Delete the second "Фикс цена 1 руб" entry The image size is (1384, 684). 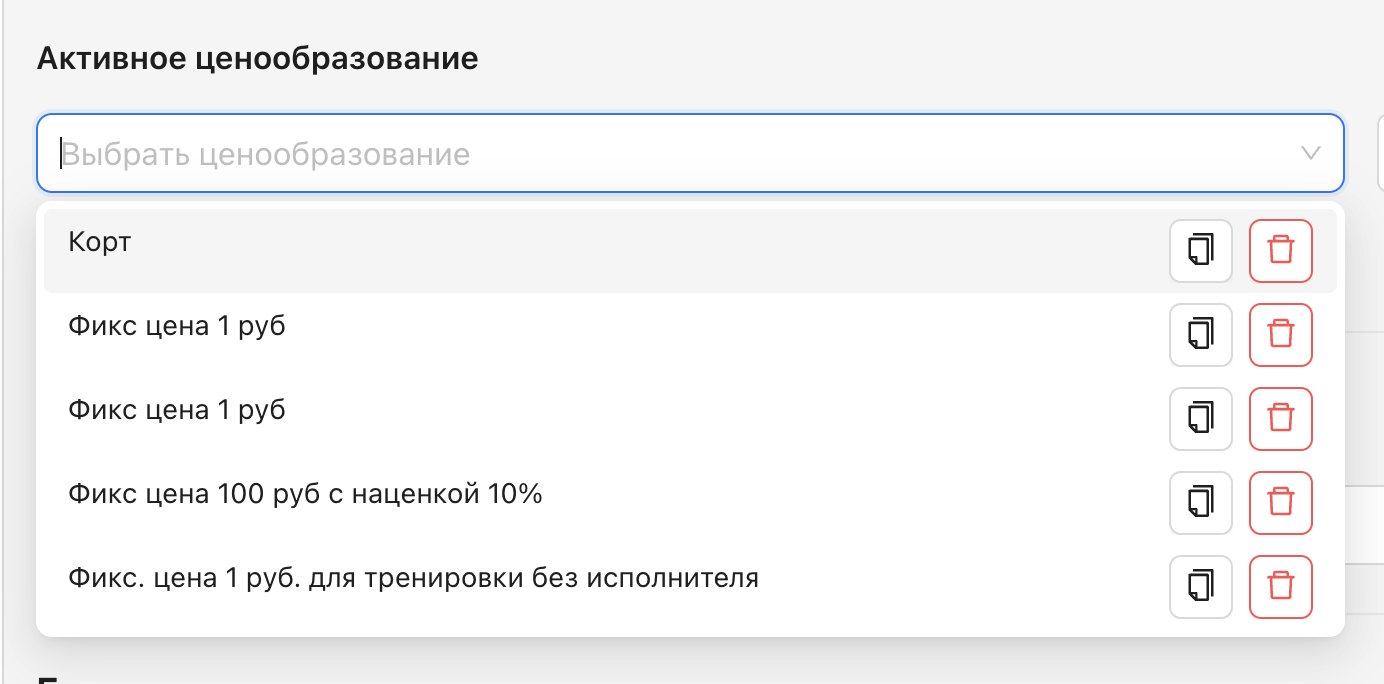click(x=1280, y=419)
